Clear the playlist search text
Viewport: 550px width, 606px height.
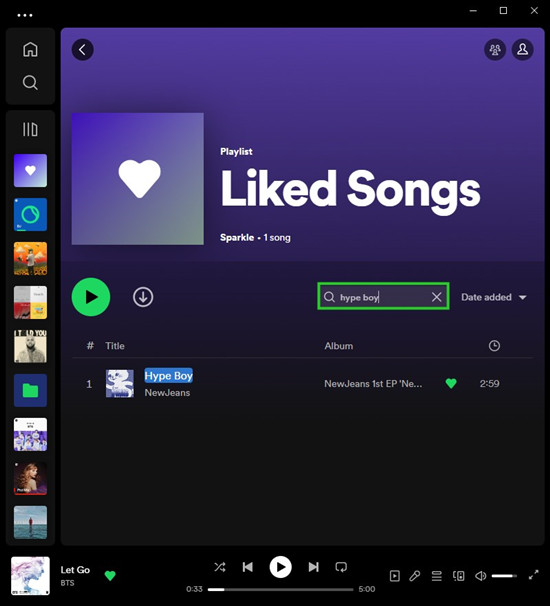tap(436, 297)
